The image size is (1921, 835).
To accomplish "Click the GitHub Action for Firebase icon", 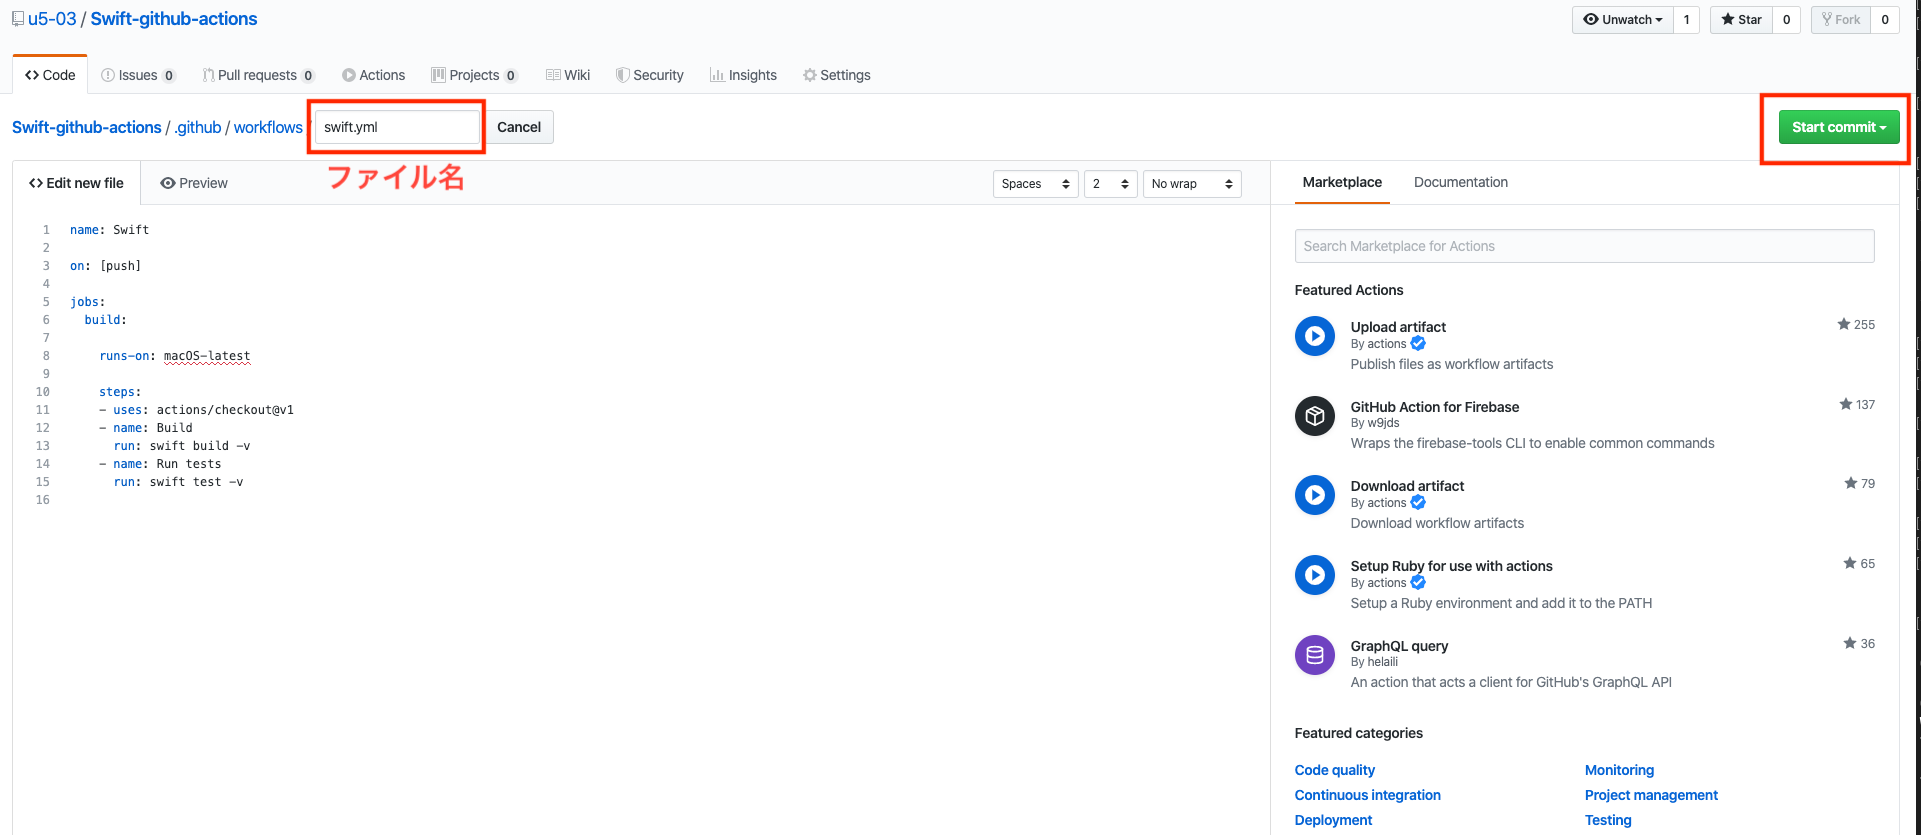I will 1315,416.
